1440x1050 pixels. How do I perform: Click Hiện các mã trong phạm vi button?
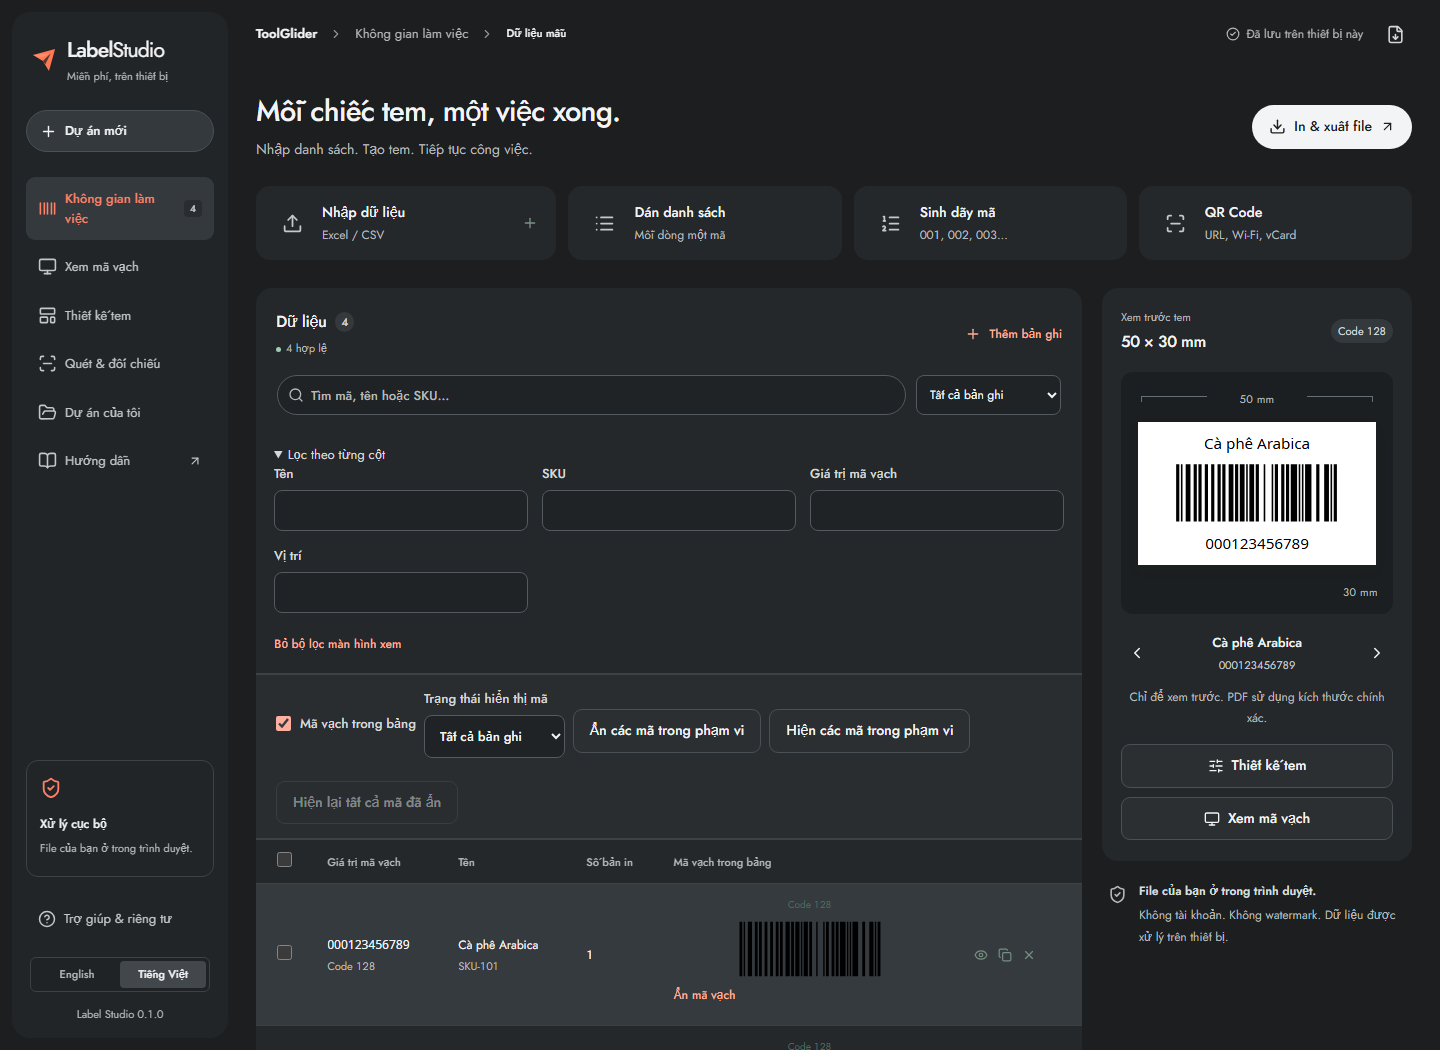(x=870, y=731)
